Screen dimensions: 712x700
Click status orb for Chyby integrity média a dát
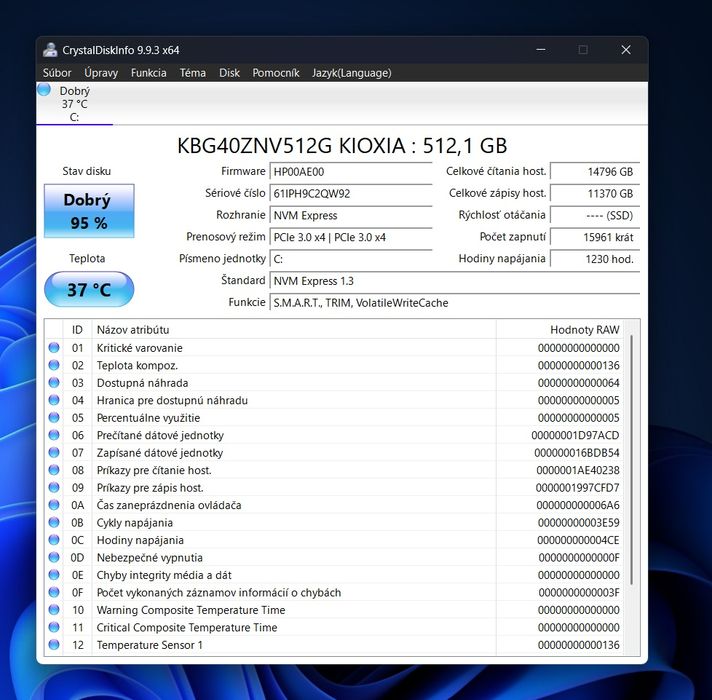54,575
